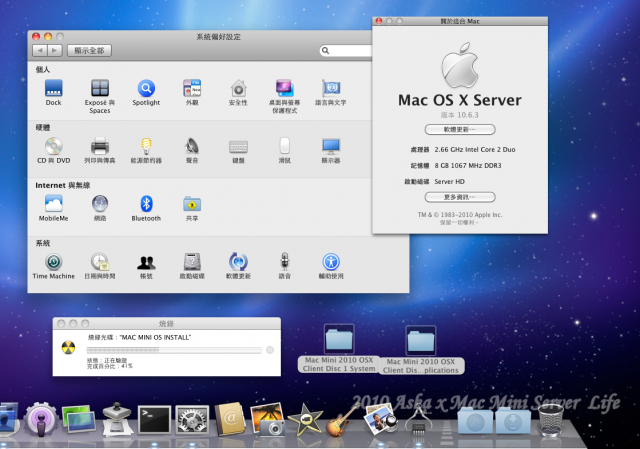
Task: Launch iPhoto from the Dock
Action: coord(268,420)
